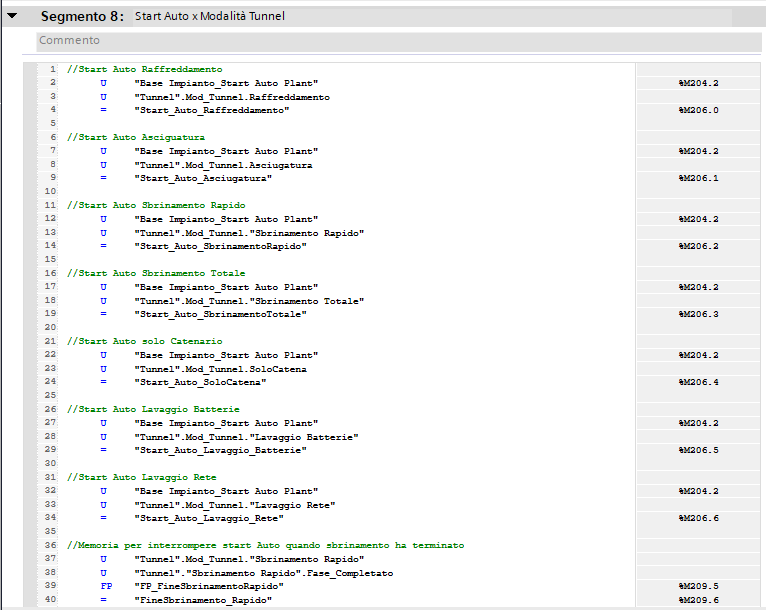Select comment '//Start Auto Raffreddamento'
This screenshot has width=766, height=610.
tap(145, 69)
